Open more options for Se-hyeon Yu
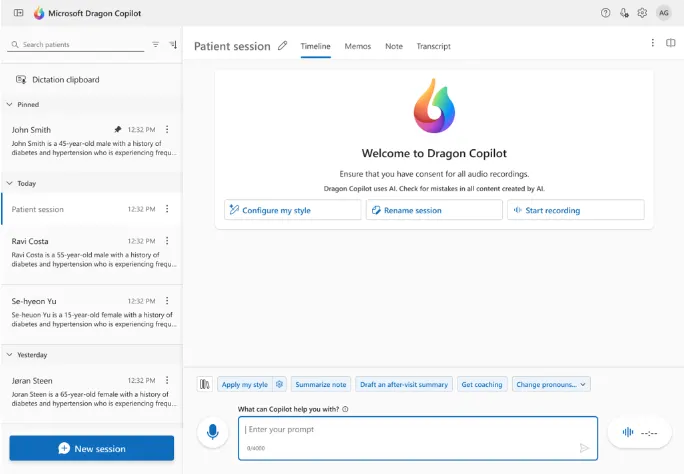This screenshot has width=684, height=474. point(167,301)
